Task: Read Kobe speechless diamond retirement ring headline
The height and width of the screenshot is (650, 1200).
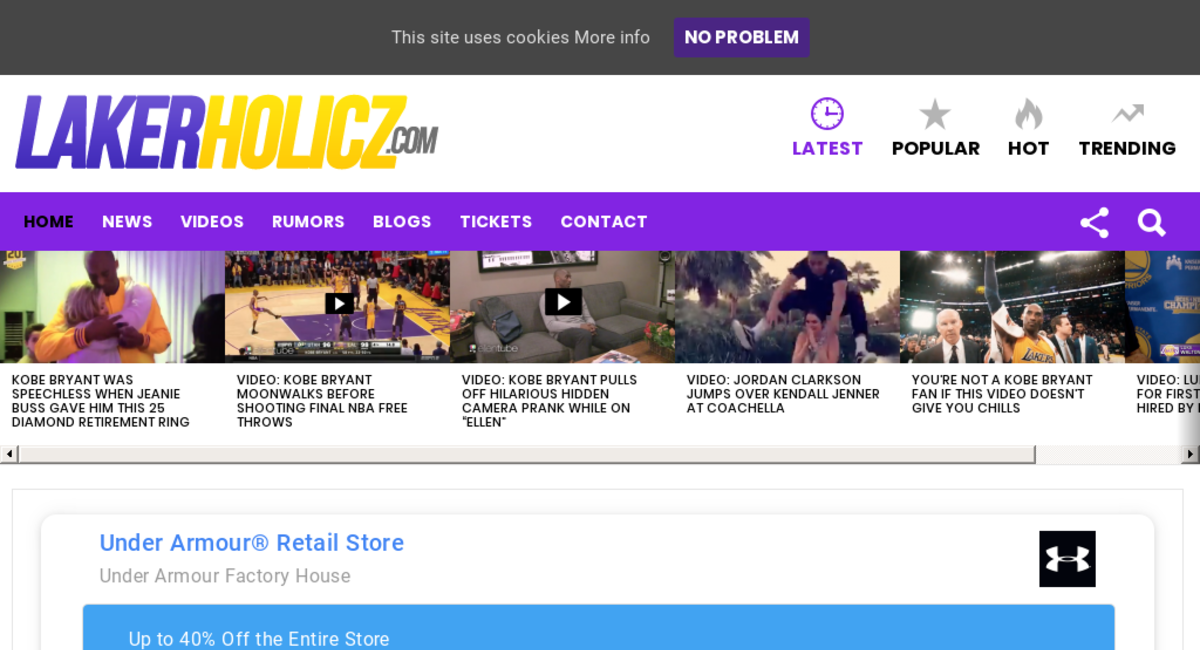Action: click(x=101, y=401)
